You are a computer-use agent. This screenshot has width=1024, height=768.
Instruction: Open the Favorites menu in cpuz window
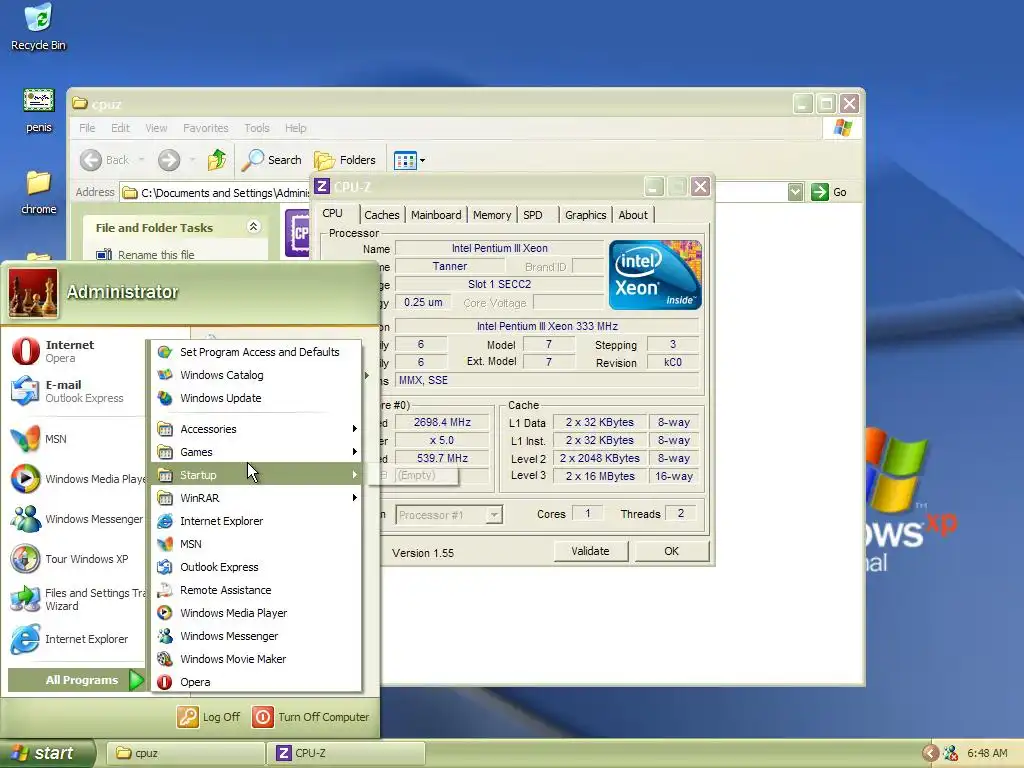tap(206, 128)
